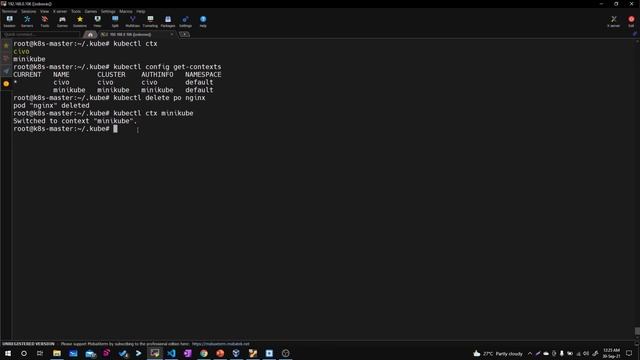Click the NAMESPACE column header text
The height and width of the screenshot is (360, 640).
(x=203, y=74)
